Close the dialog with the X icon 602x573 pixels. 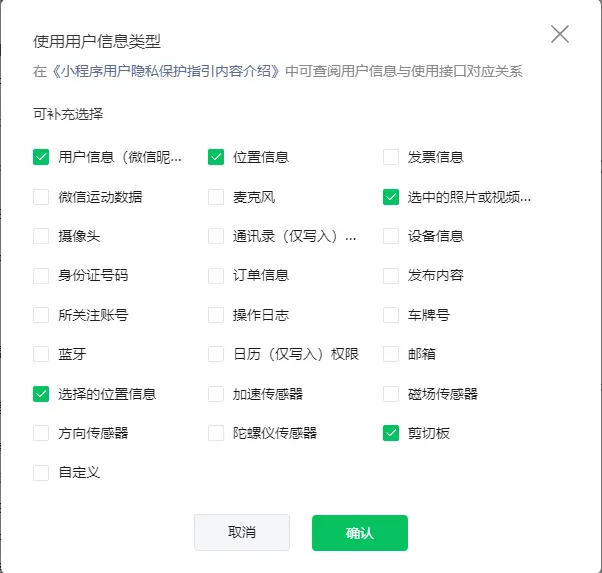tap(560, 34)
